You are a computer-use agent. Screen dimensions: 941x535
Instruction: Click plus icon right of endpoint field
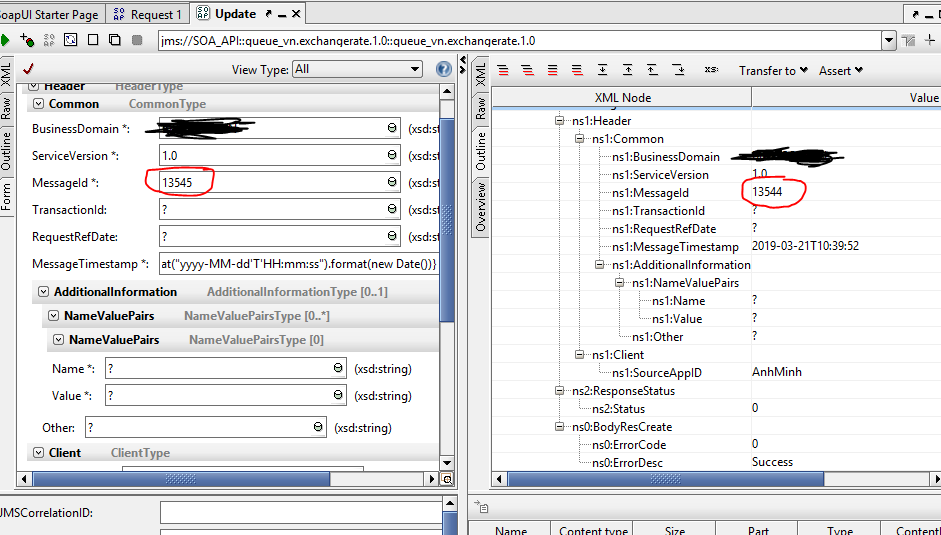931,40
